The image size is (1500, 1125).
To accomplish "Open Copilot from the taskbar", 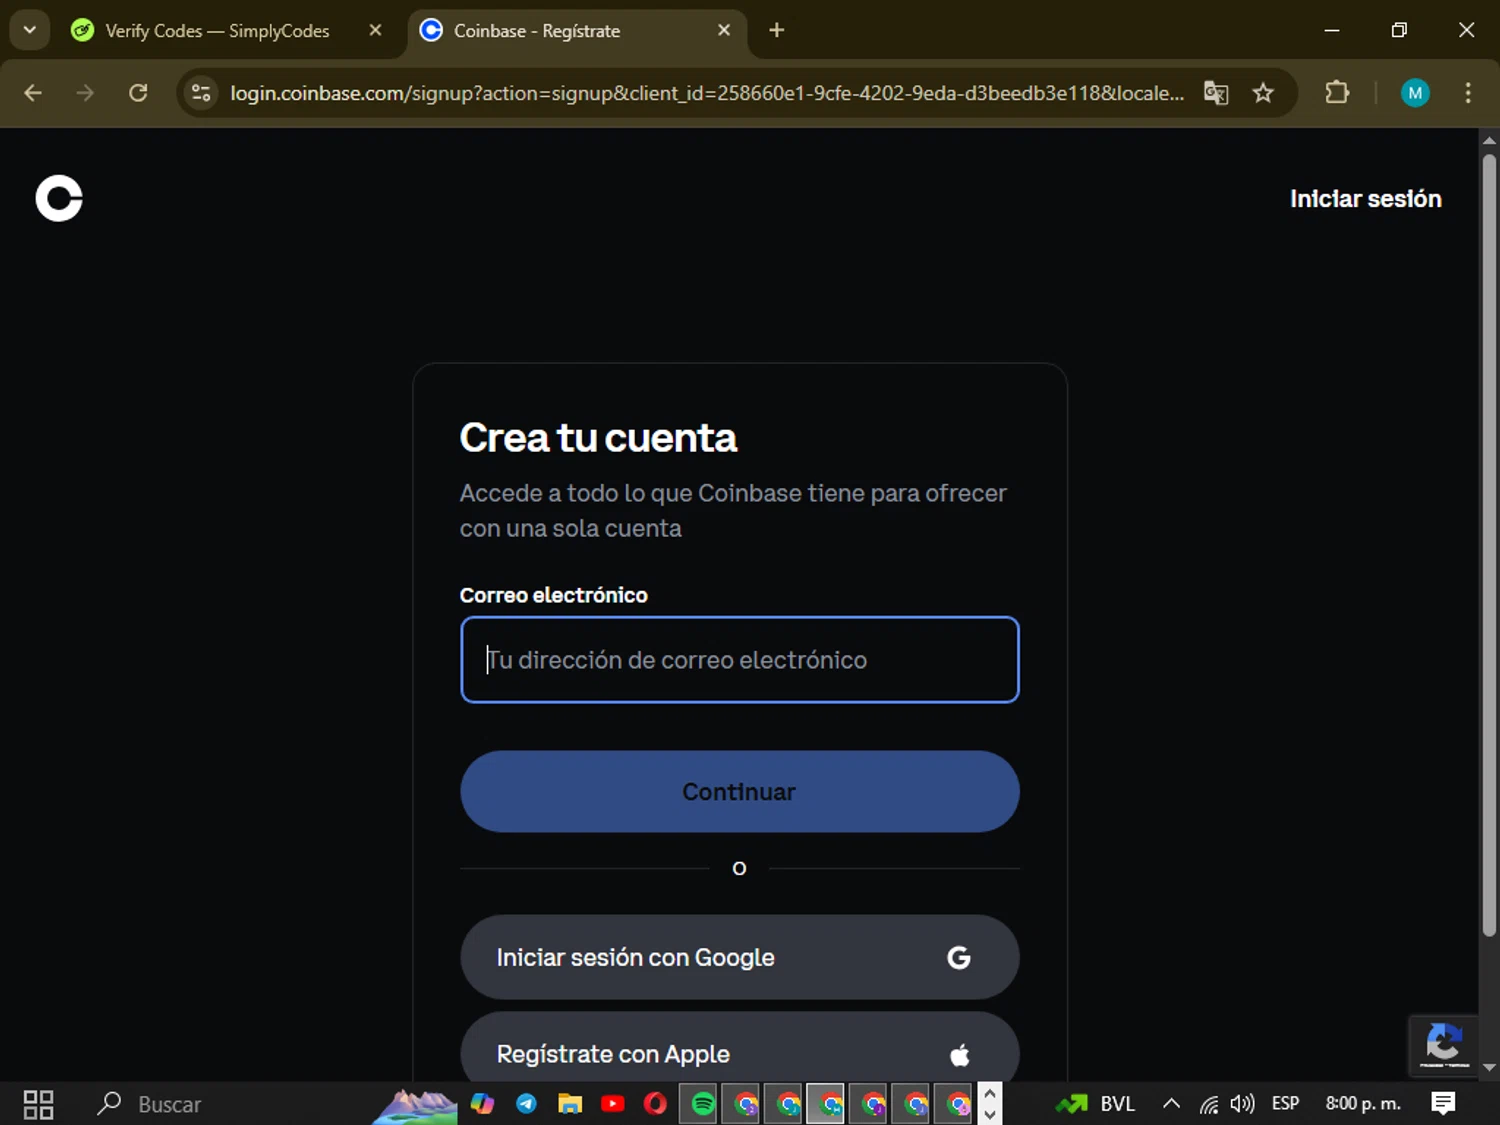I will 483,1104.
